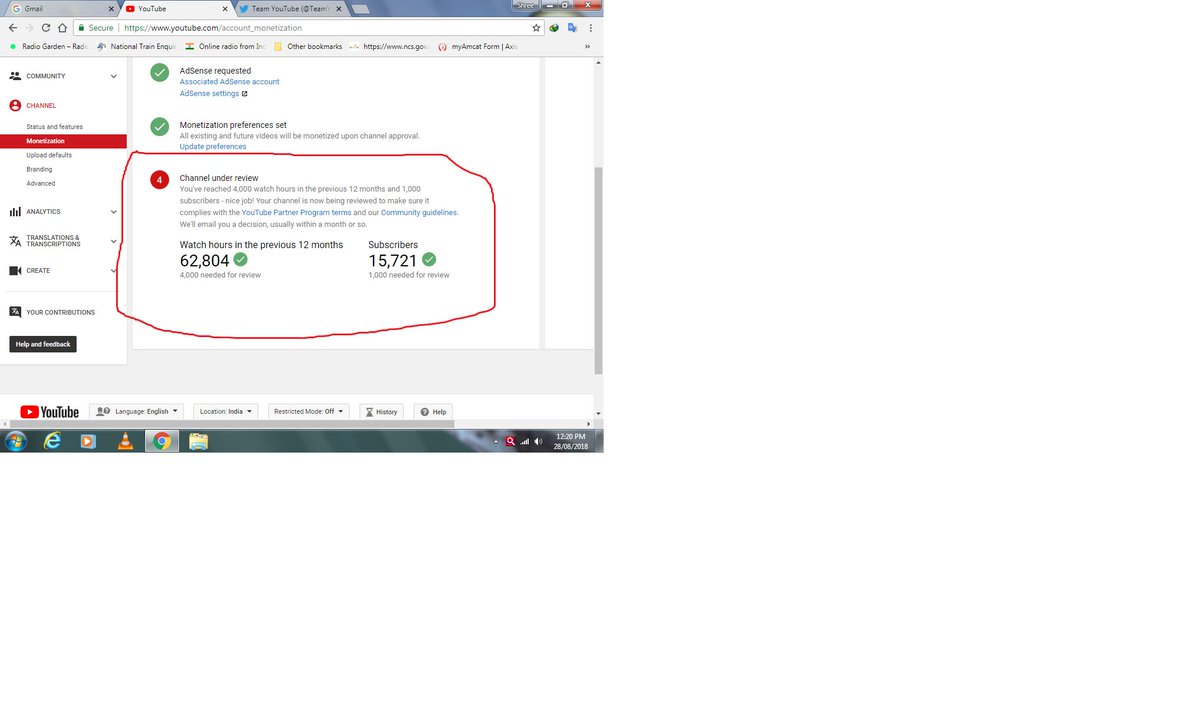The height and width of the screenshot is (706, 1200).
Task: Reload the page with the refresh icon
Action: pos(45,28)
